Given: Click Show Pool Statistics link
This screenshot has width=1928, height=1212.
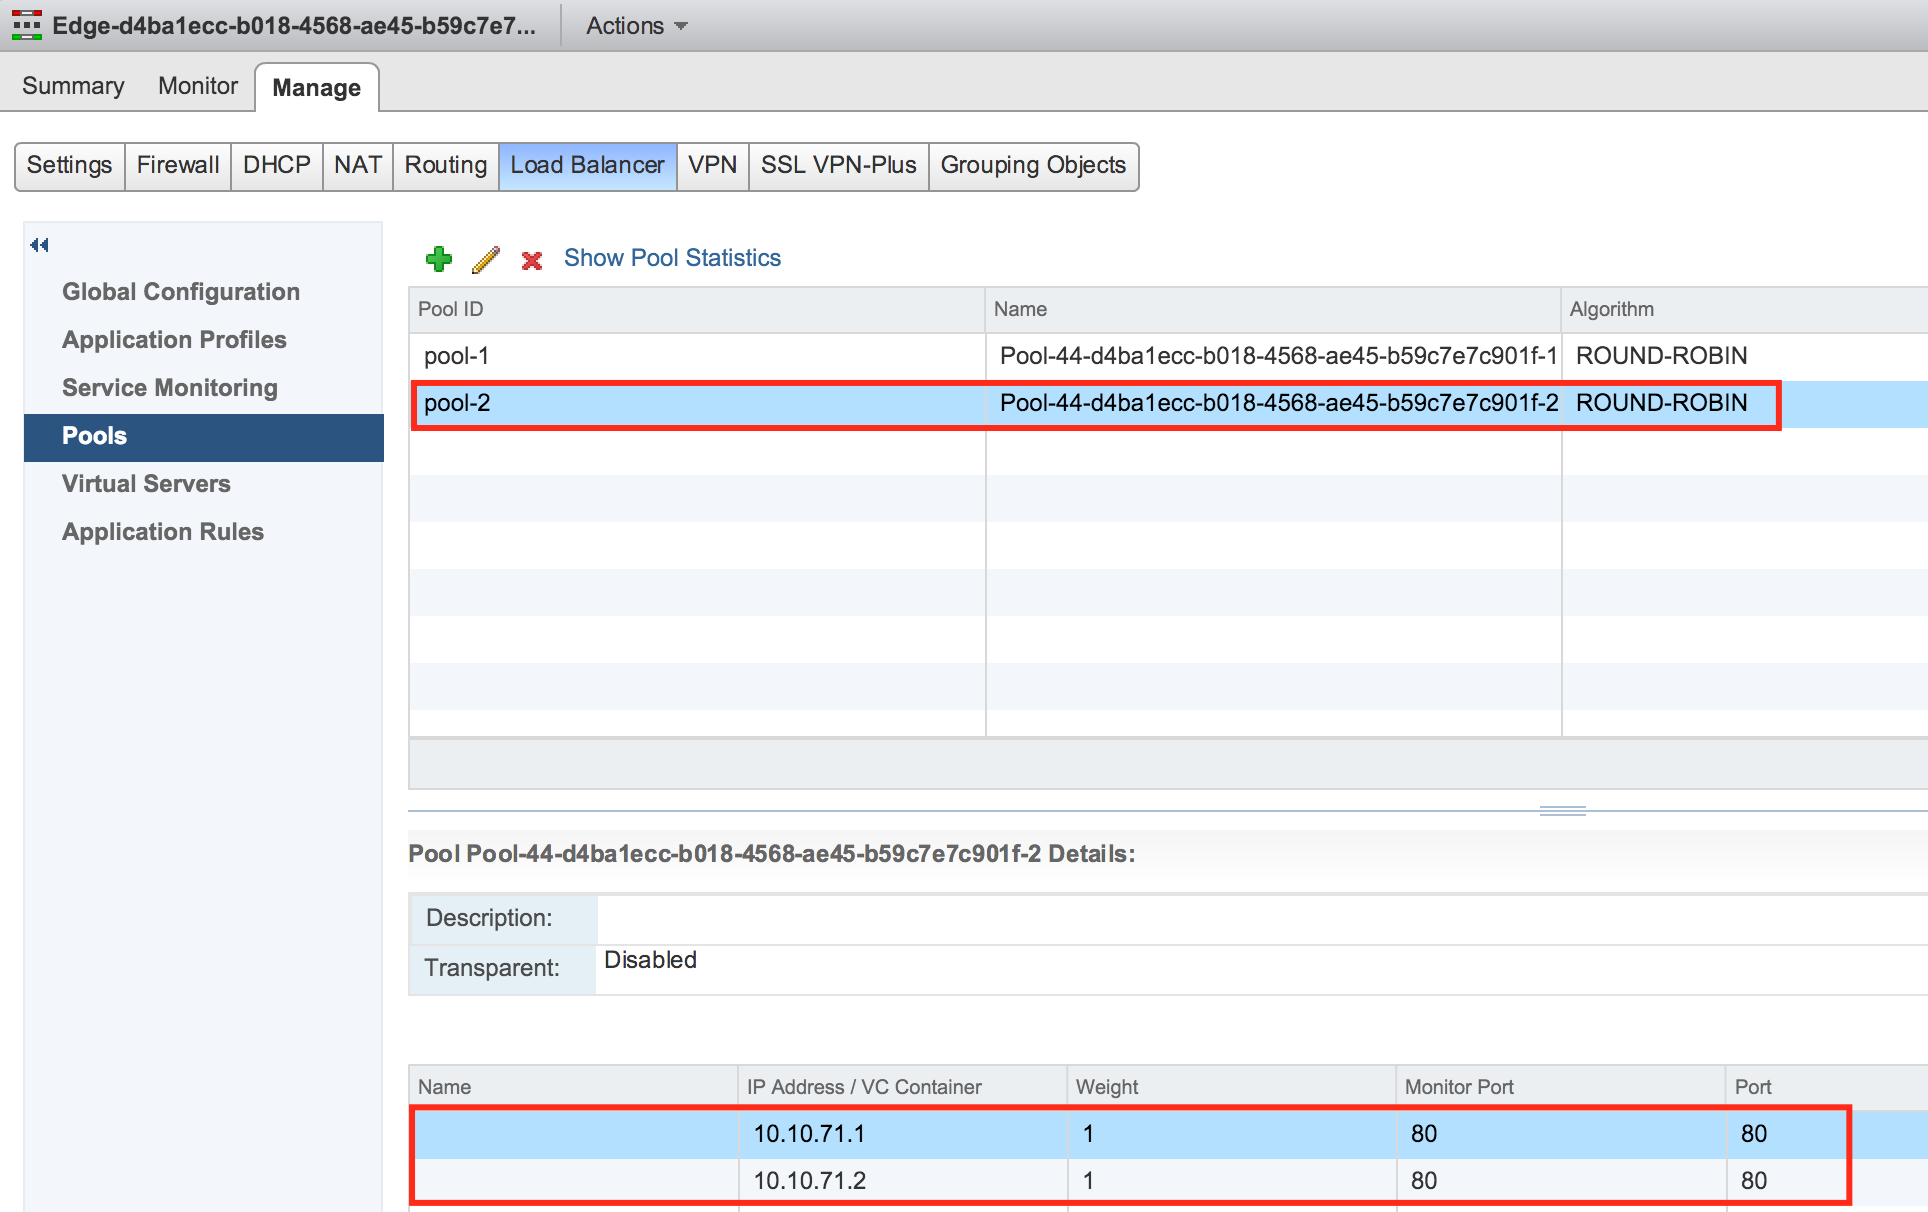Looking at the screenshot, I should pyautogui.click(x=672, y=258).
